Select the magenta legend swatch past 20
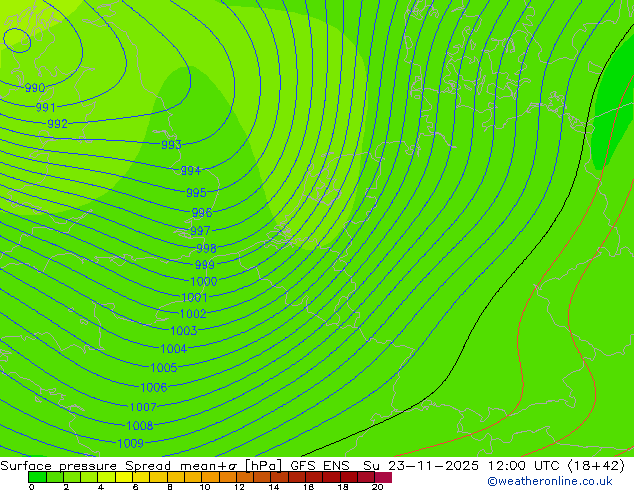 tap(383, 477)
